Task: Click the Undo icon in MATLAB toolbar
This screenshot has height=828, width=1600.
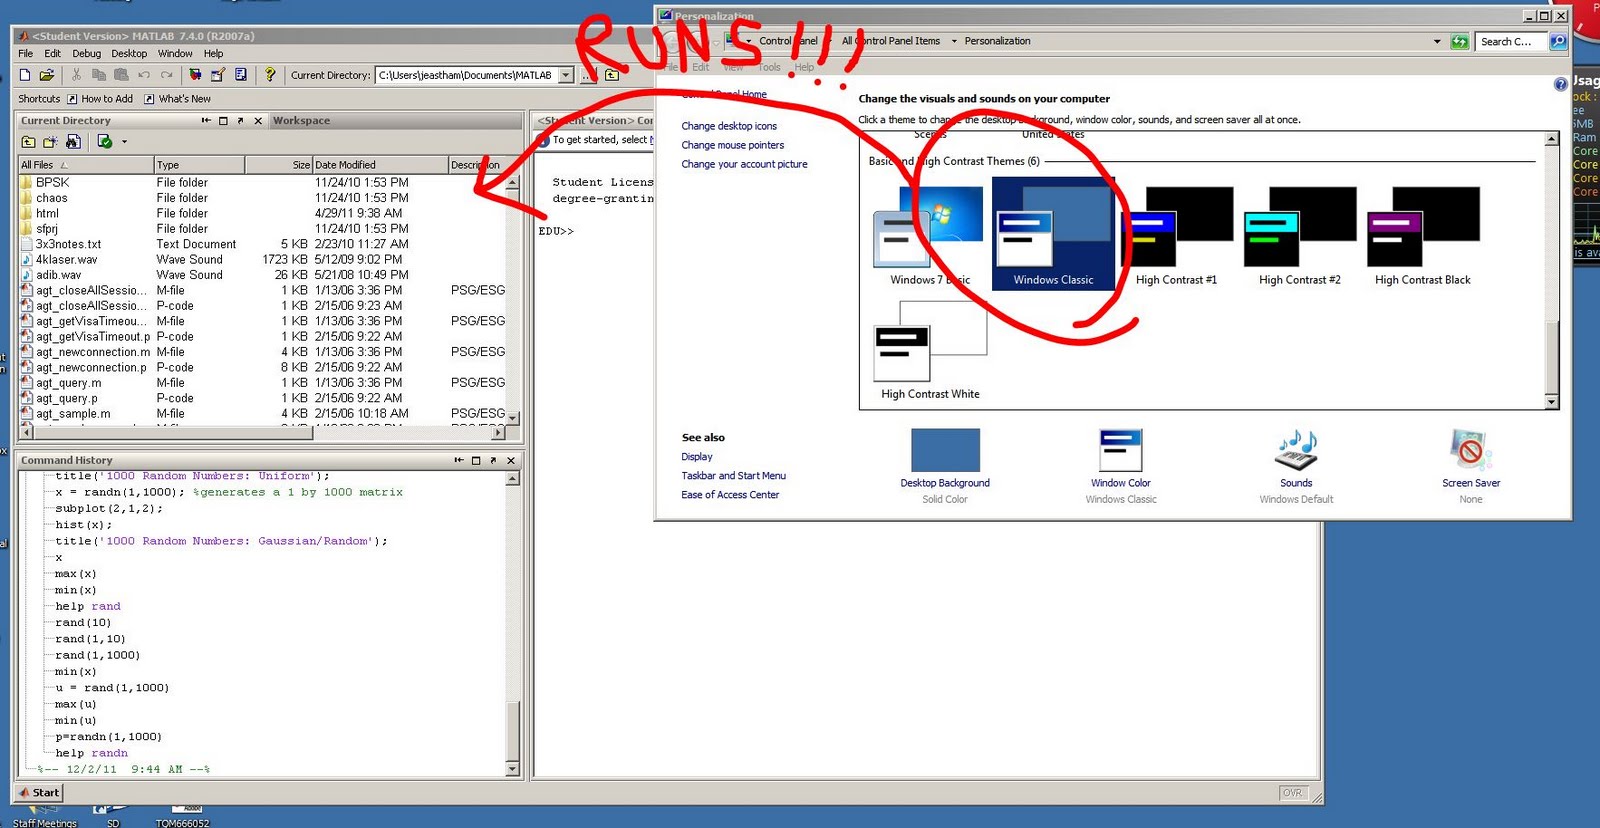Action: click(144, 75)
